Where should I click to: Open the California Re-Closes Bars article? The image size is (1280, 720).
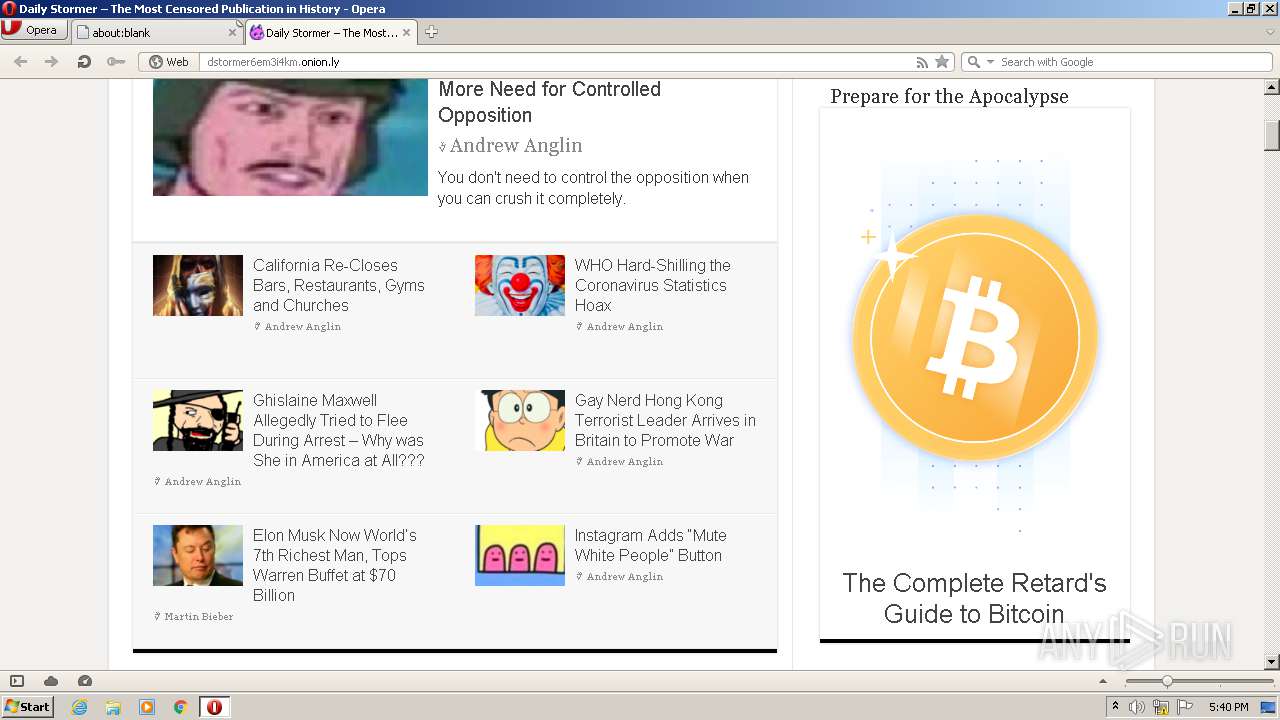click(x=339, y=285)
